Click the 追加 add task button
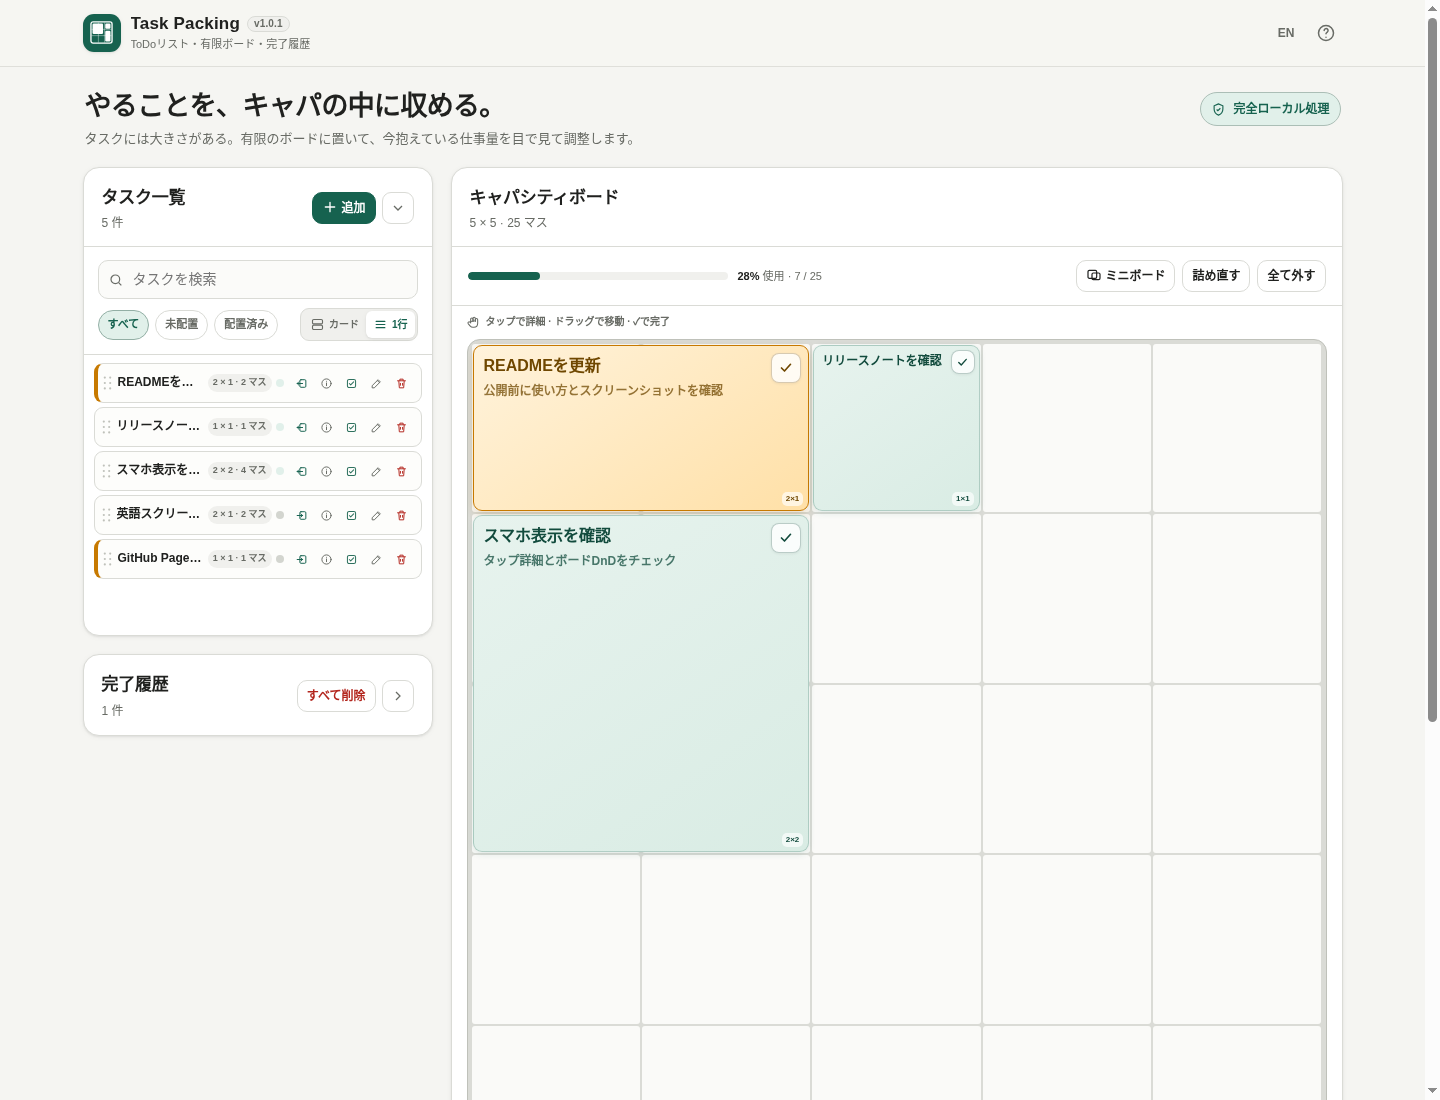 pos(344,208)
